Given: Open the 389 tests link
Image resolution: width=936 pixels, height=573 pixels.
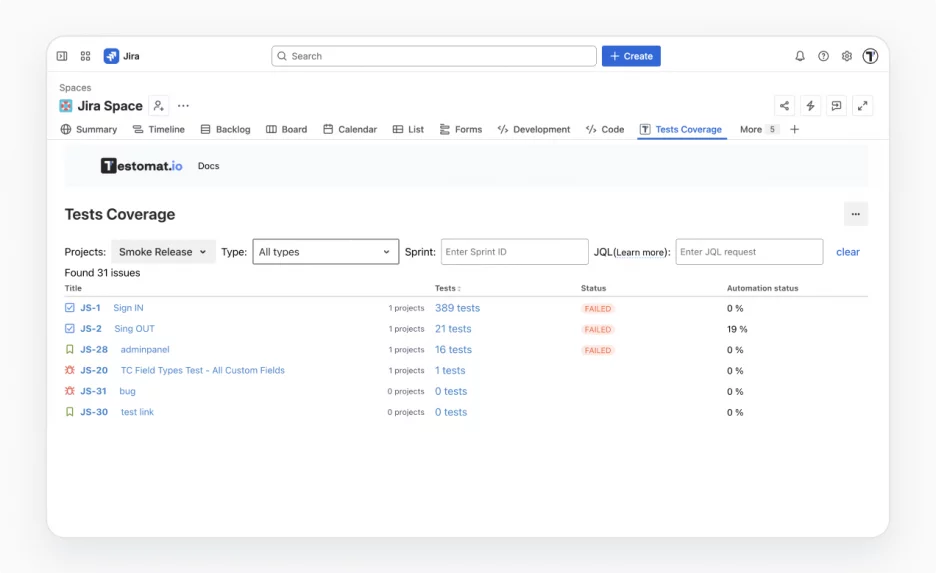Looking at the screenshot, I should (457, 308).
